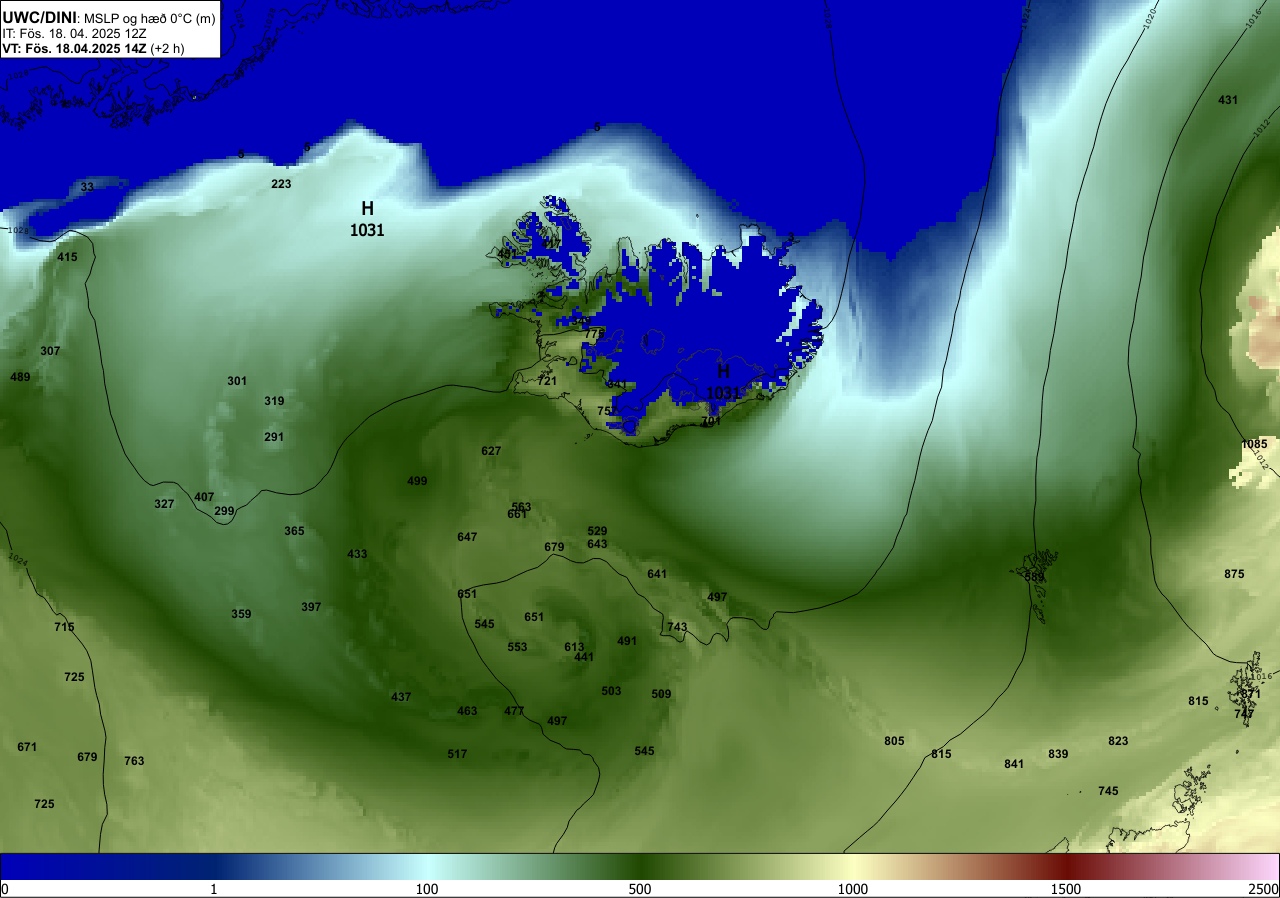Select the 291 value label
1280x898 pixels.
pyautogui.click(x=274, y=437)
